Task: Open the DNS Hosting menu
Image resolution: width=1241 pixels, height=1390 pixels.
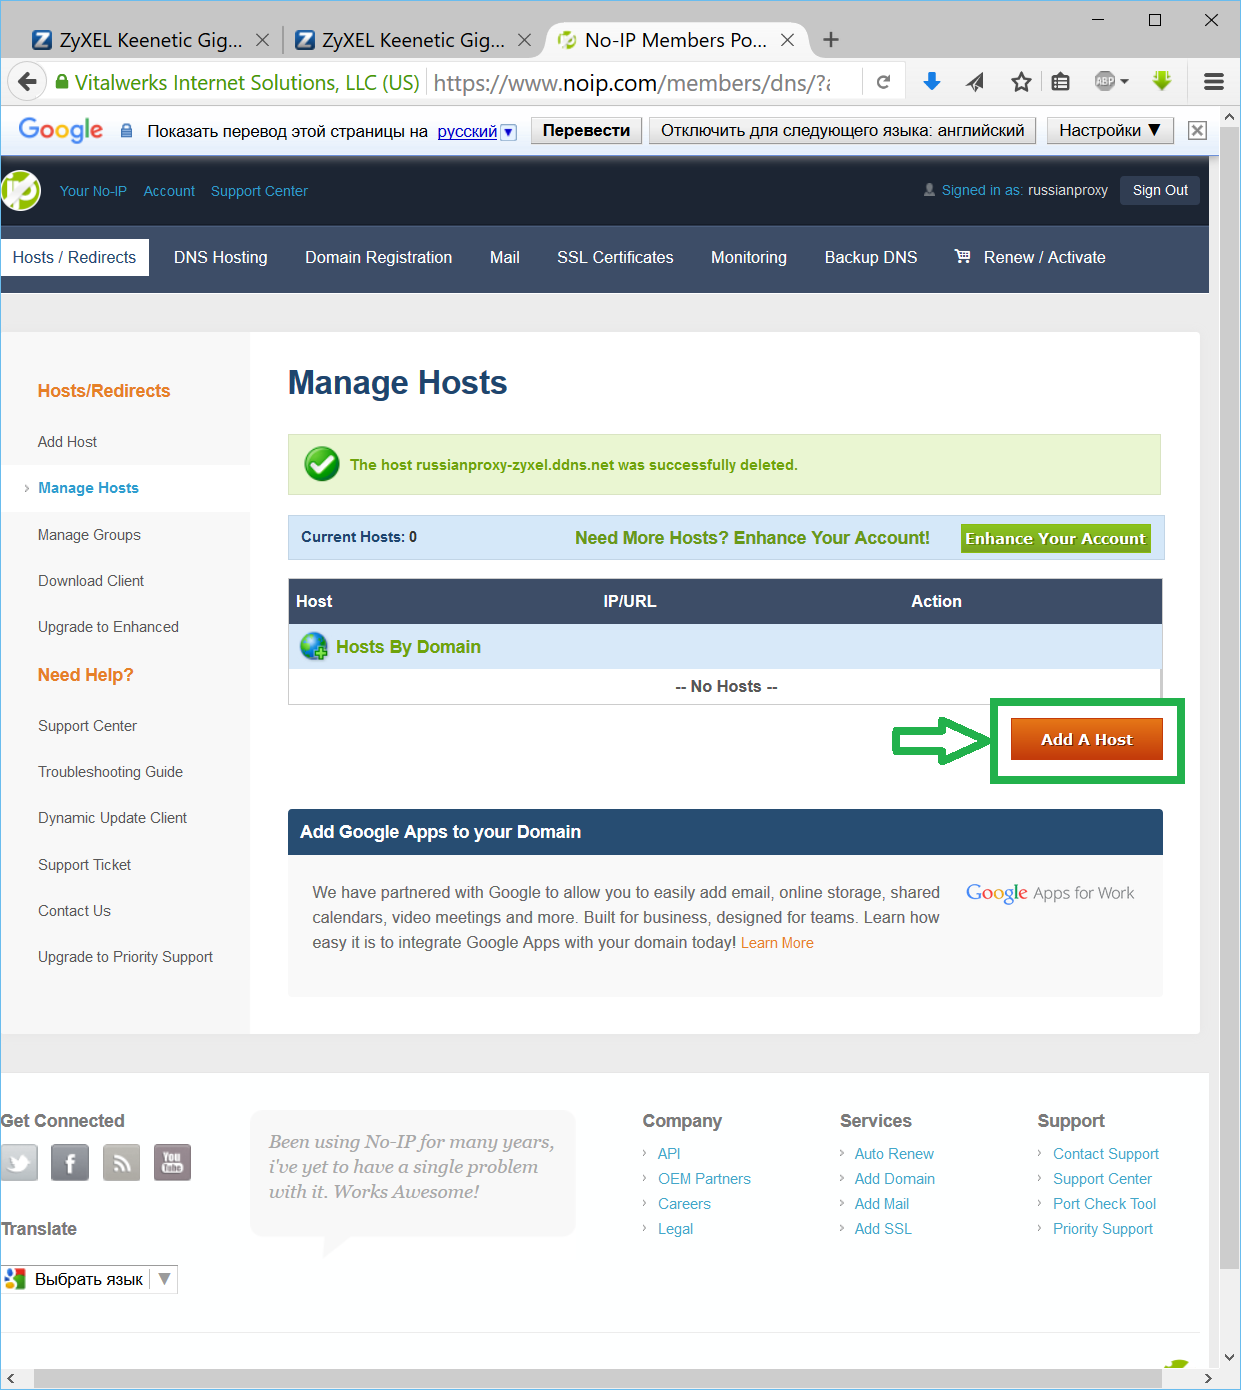Action: pos(221,257)
